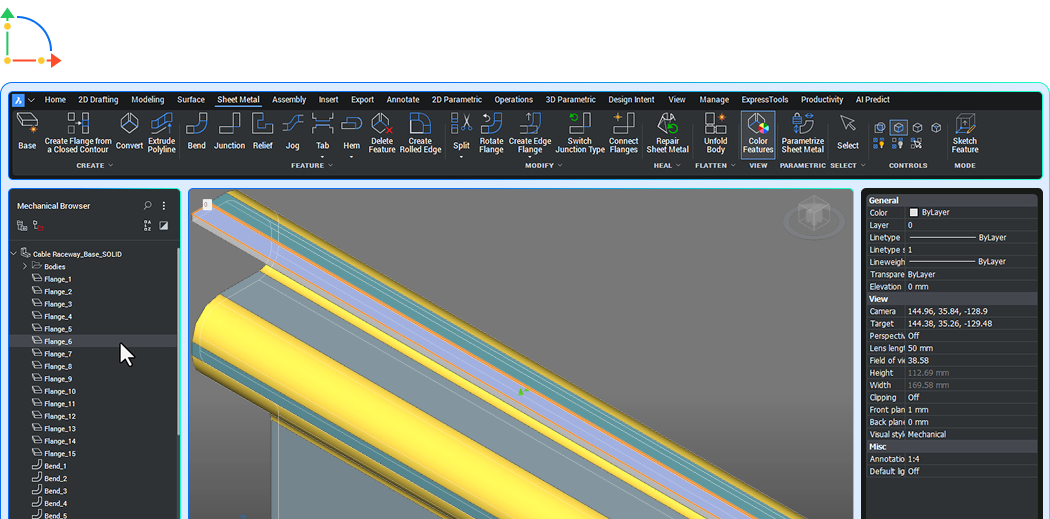Click Switch Junction Type
This screenshot has width=1050, height=519.
pyautogui.click(x=579, y=133)
